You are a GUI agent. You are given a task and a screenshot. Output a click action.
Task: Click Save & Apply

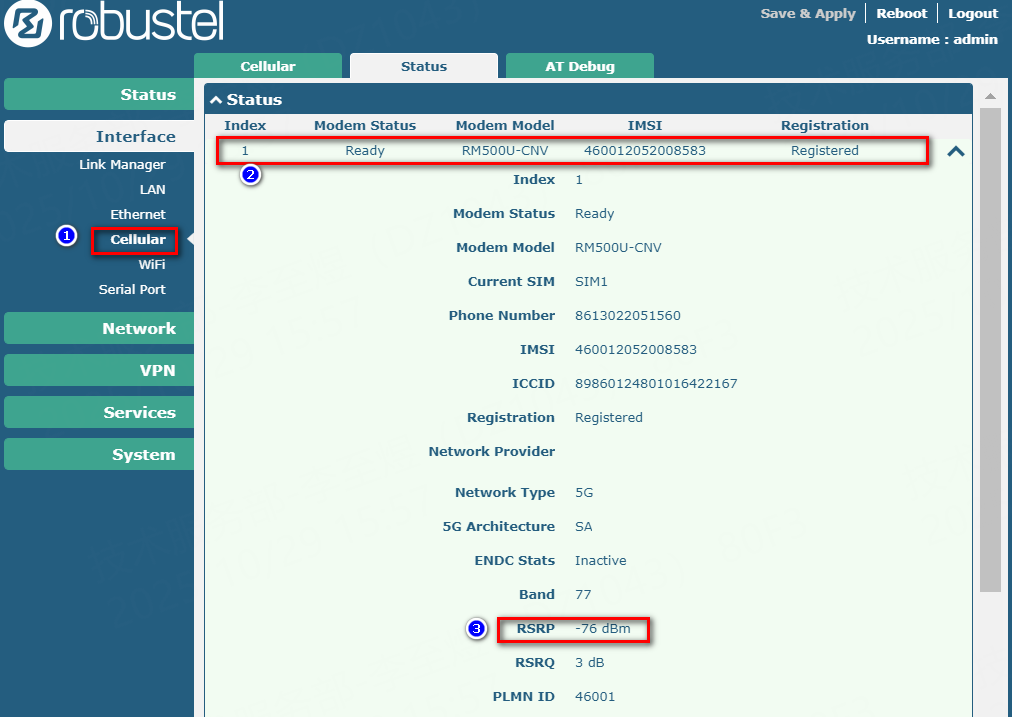(x=807, y=13)
